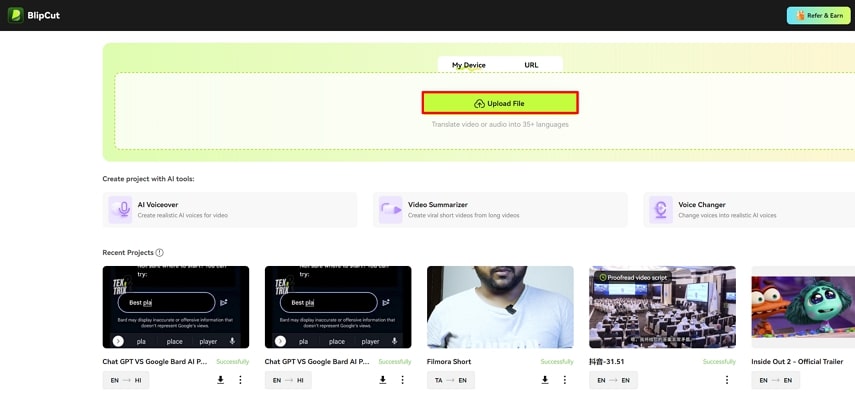The width and height of the screenshot is (855, 397).
Task: Click the Filmora Short project title
Action: [x=449, y=362]
